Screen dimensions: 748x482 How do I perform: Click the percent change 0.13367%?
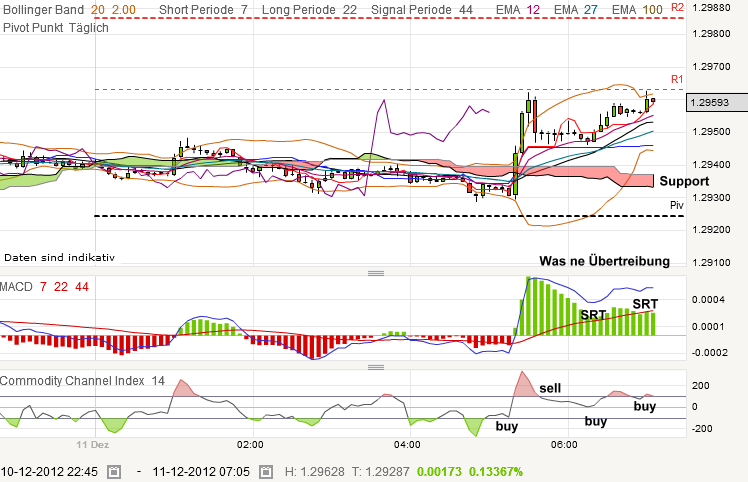pyautogui.click(x=496, y=472)
